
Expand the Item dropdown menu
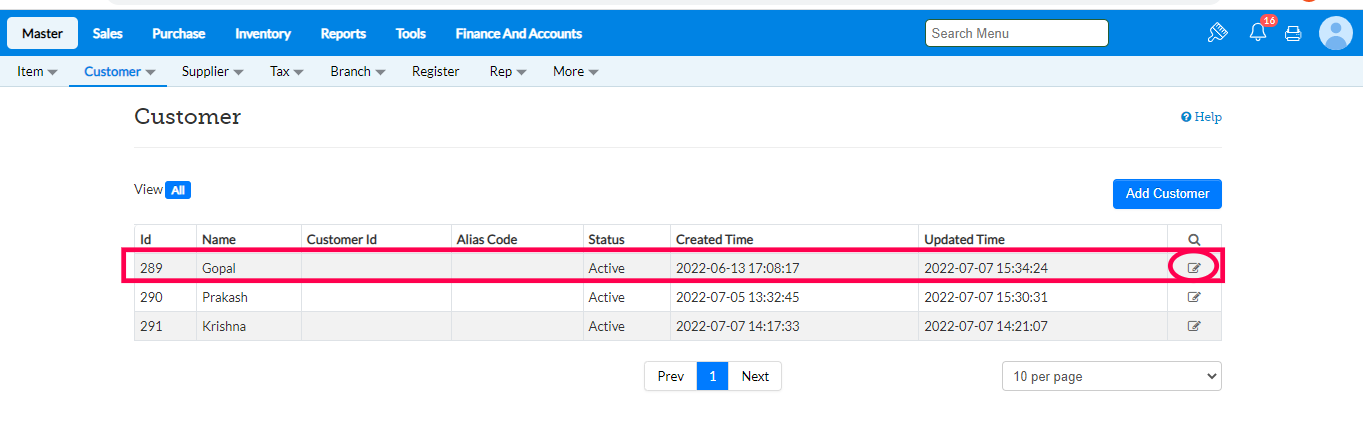[37, 72]
